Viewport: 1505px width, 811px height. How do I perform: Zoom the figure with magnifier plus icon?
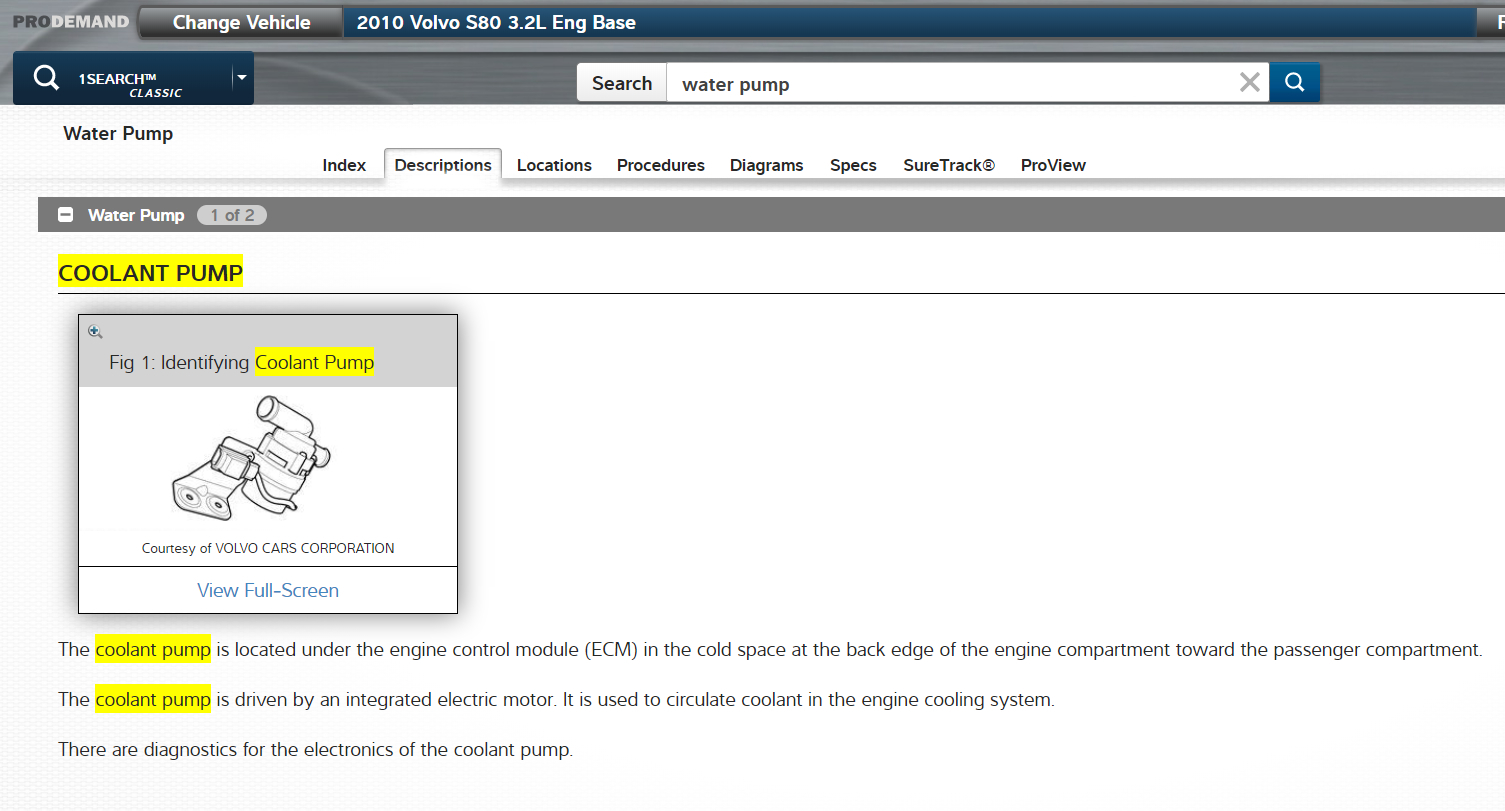tap(95, 331)
